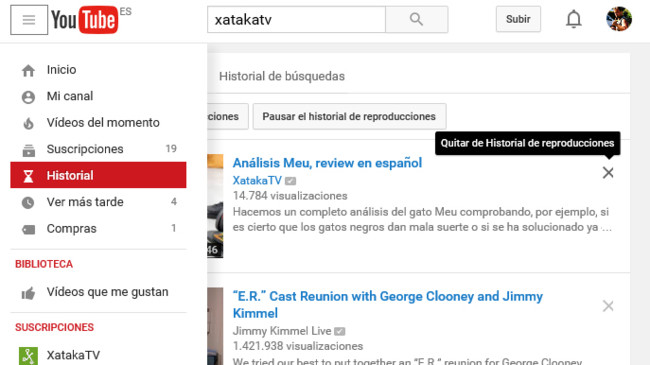Switch to Historial de búsquedas tab
This screenshot has width=650, height=365.
282,76
